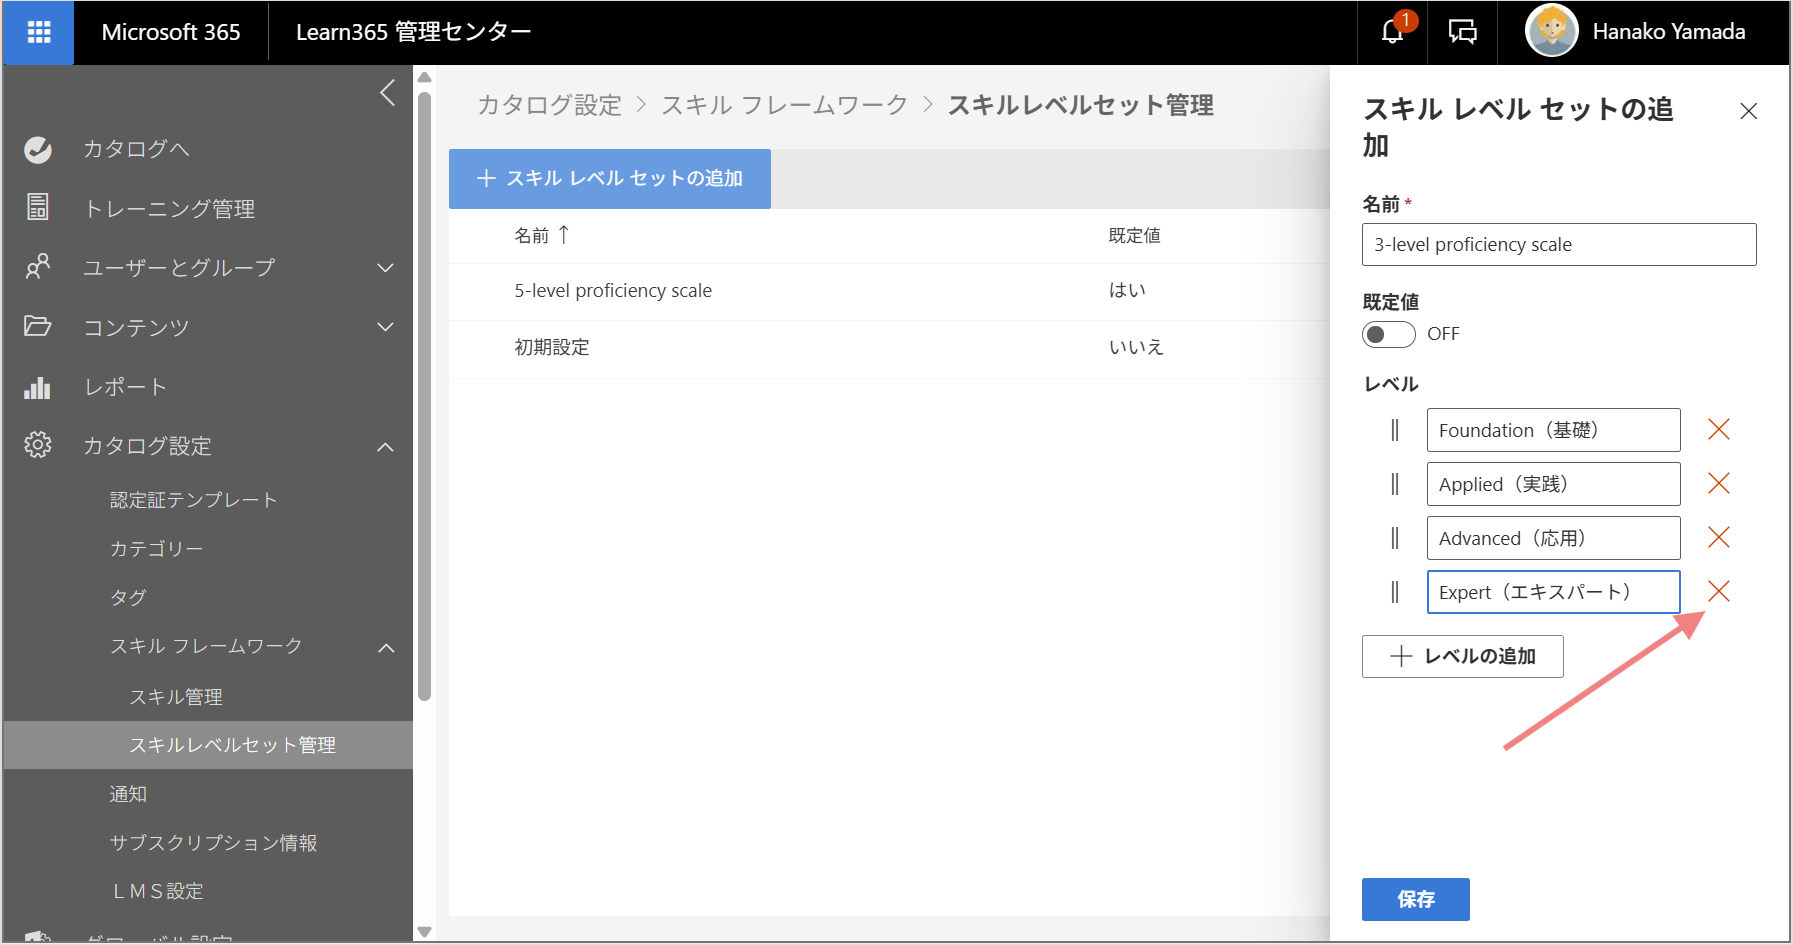
Task: Collapse the スキル フレームワーク submenu
Action: [x=386, y=648]
